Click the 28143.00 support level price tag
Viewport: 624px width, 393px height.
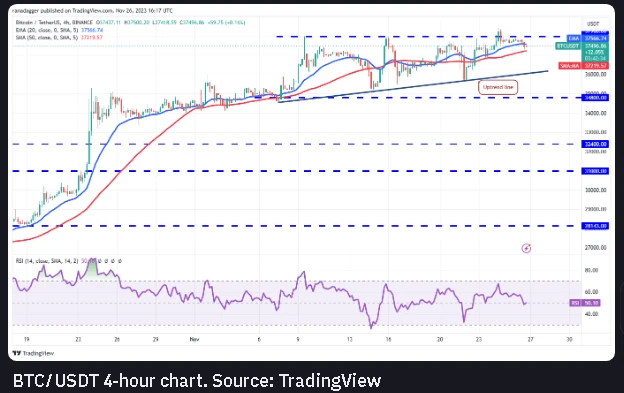(x=595, y=226)
